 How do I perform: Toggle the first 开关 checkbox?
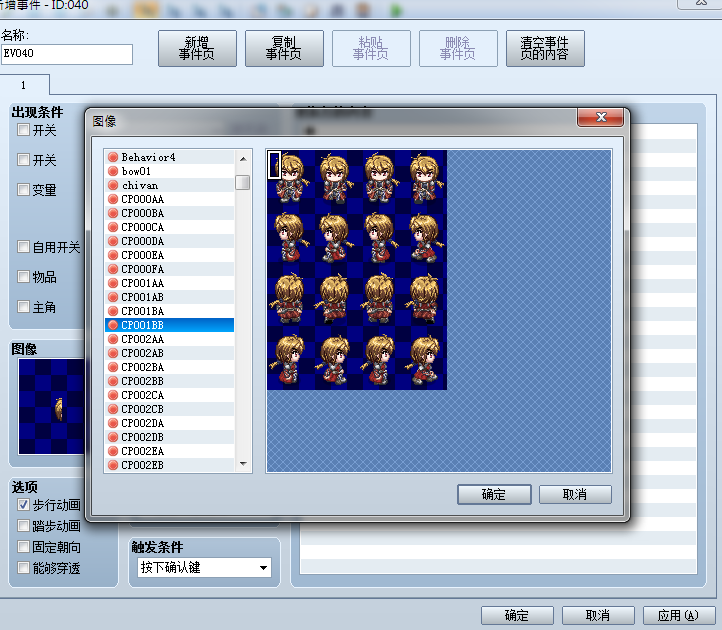tap(23, 130)
